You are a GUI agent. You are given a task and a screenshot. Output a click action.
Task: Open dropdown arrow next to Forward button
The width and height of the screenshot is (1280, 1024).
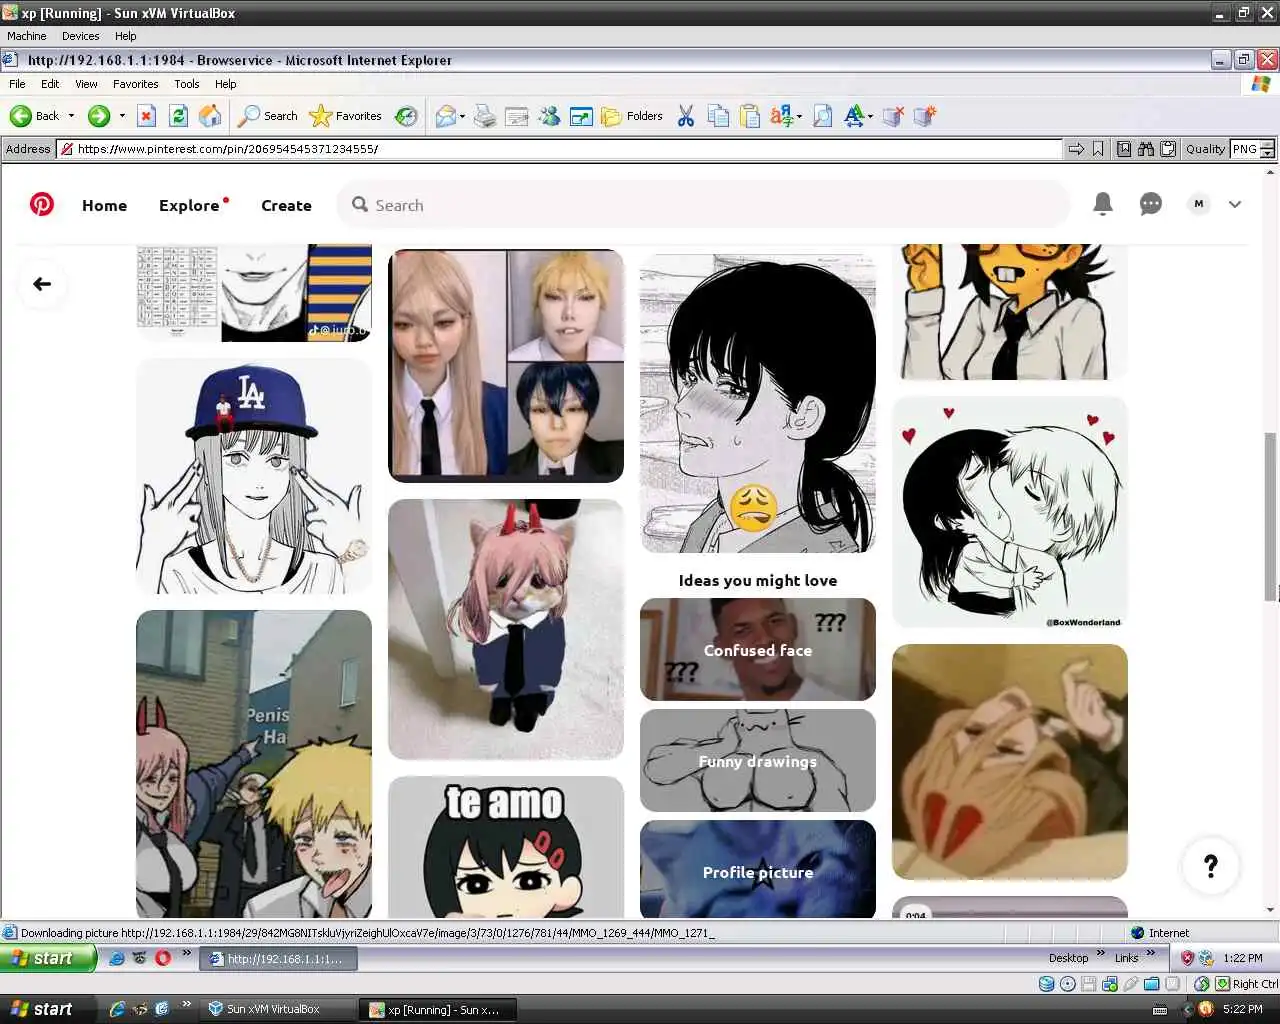122,116
